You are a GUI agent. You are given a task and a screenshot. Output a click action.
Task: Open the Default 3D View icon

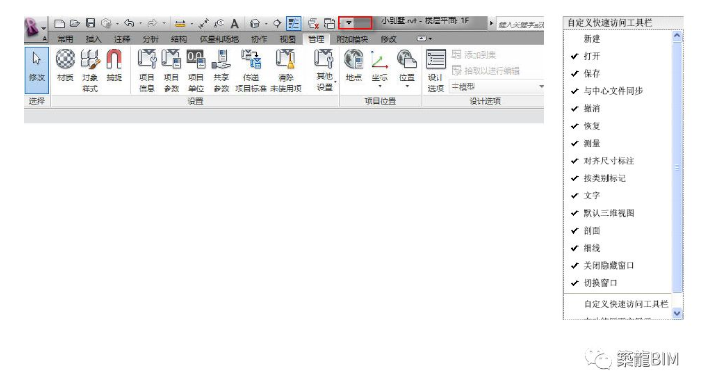255,23
